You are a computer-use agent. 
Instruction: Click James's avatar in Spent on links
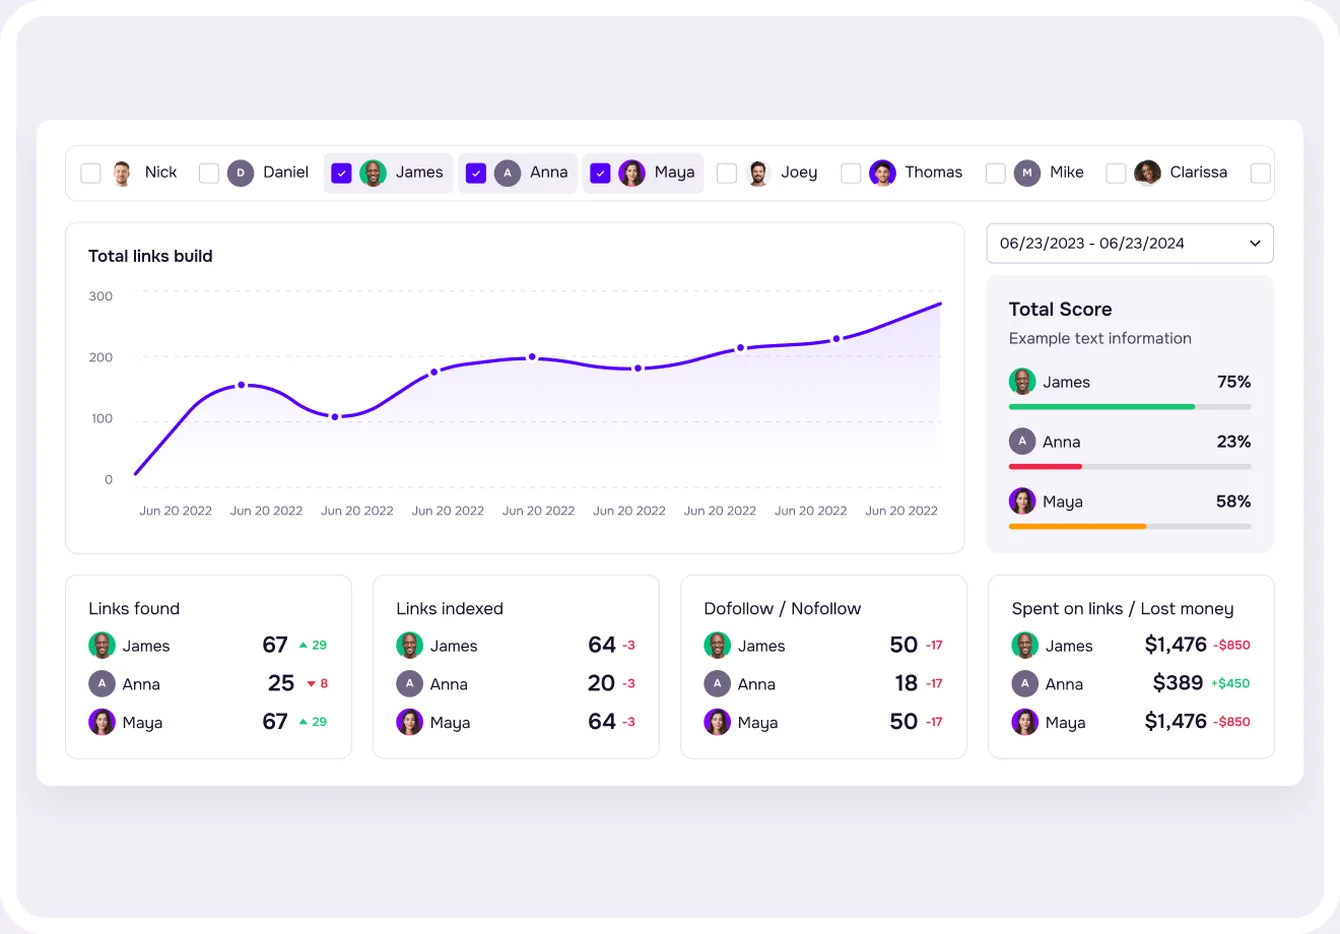pyautogui.click(x=1025, y=645)
